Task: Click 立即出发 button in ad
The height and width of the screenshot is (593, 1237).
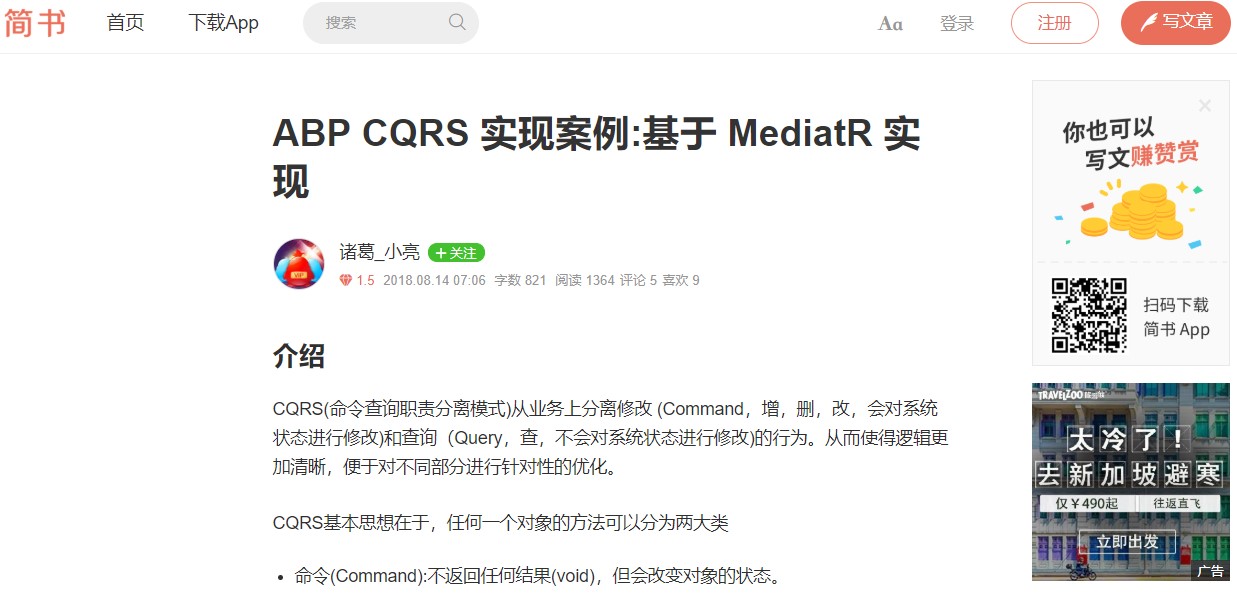Action: [1127, 543]
